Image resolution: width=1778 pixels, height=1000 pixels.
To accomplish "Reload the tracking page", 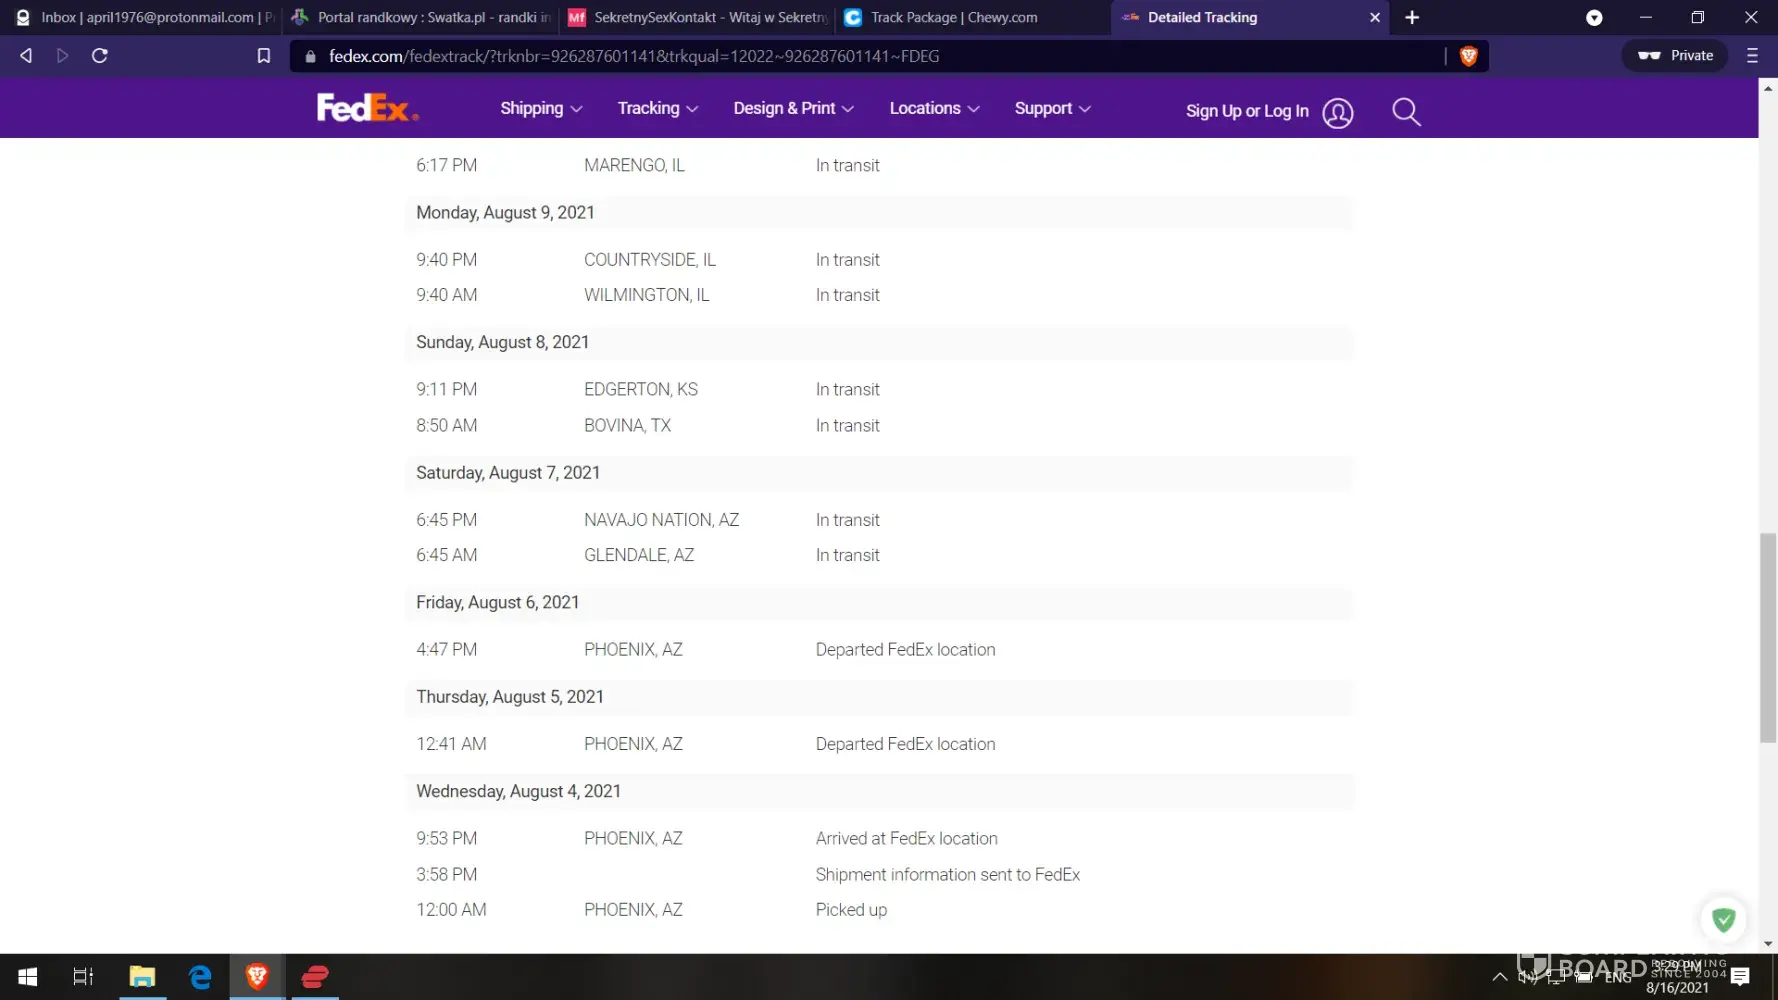I will (100, 56).
